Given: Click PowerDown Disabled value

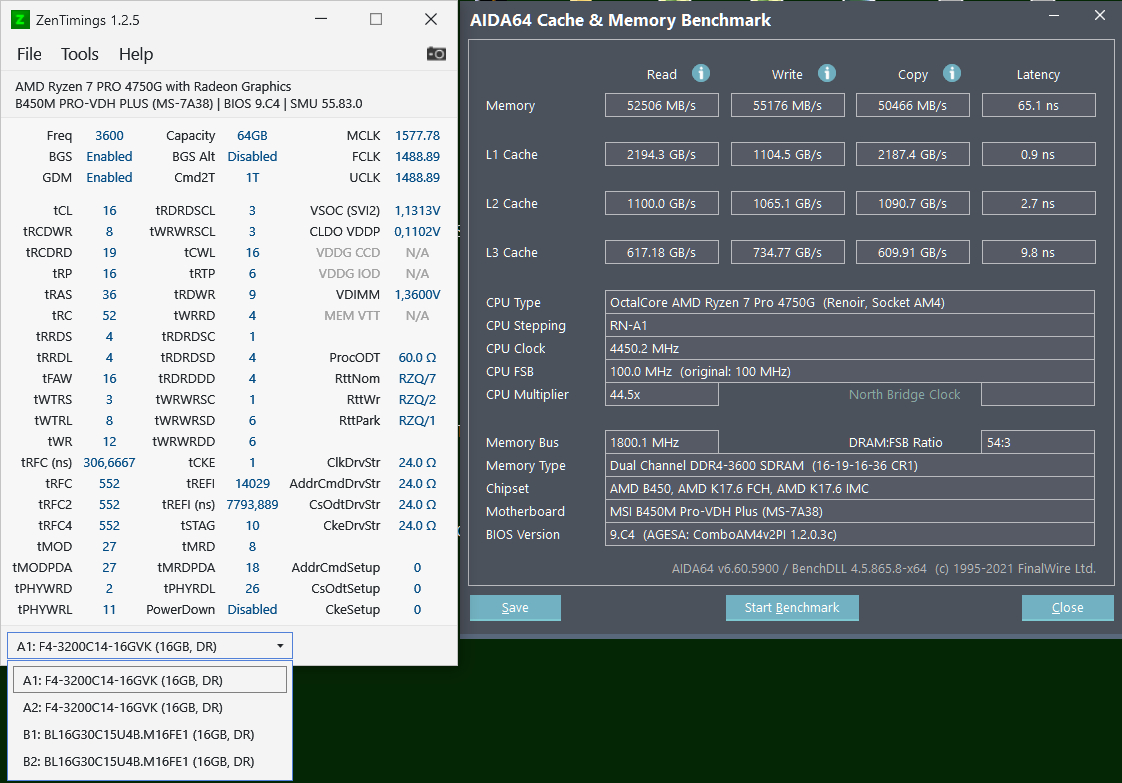Looking at the screenshot, I should tap(253, 609).
